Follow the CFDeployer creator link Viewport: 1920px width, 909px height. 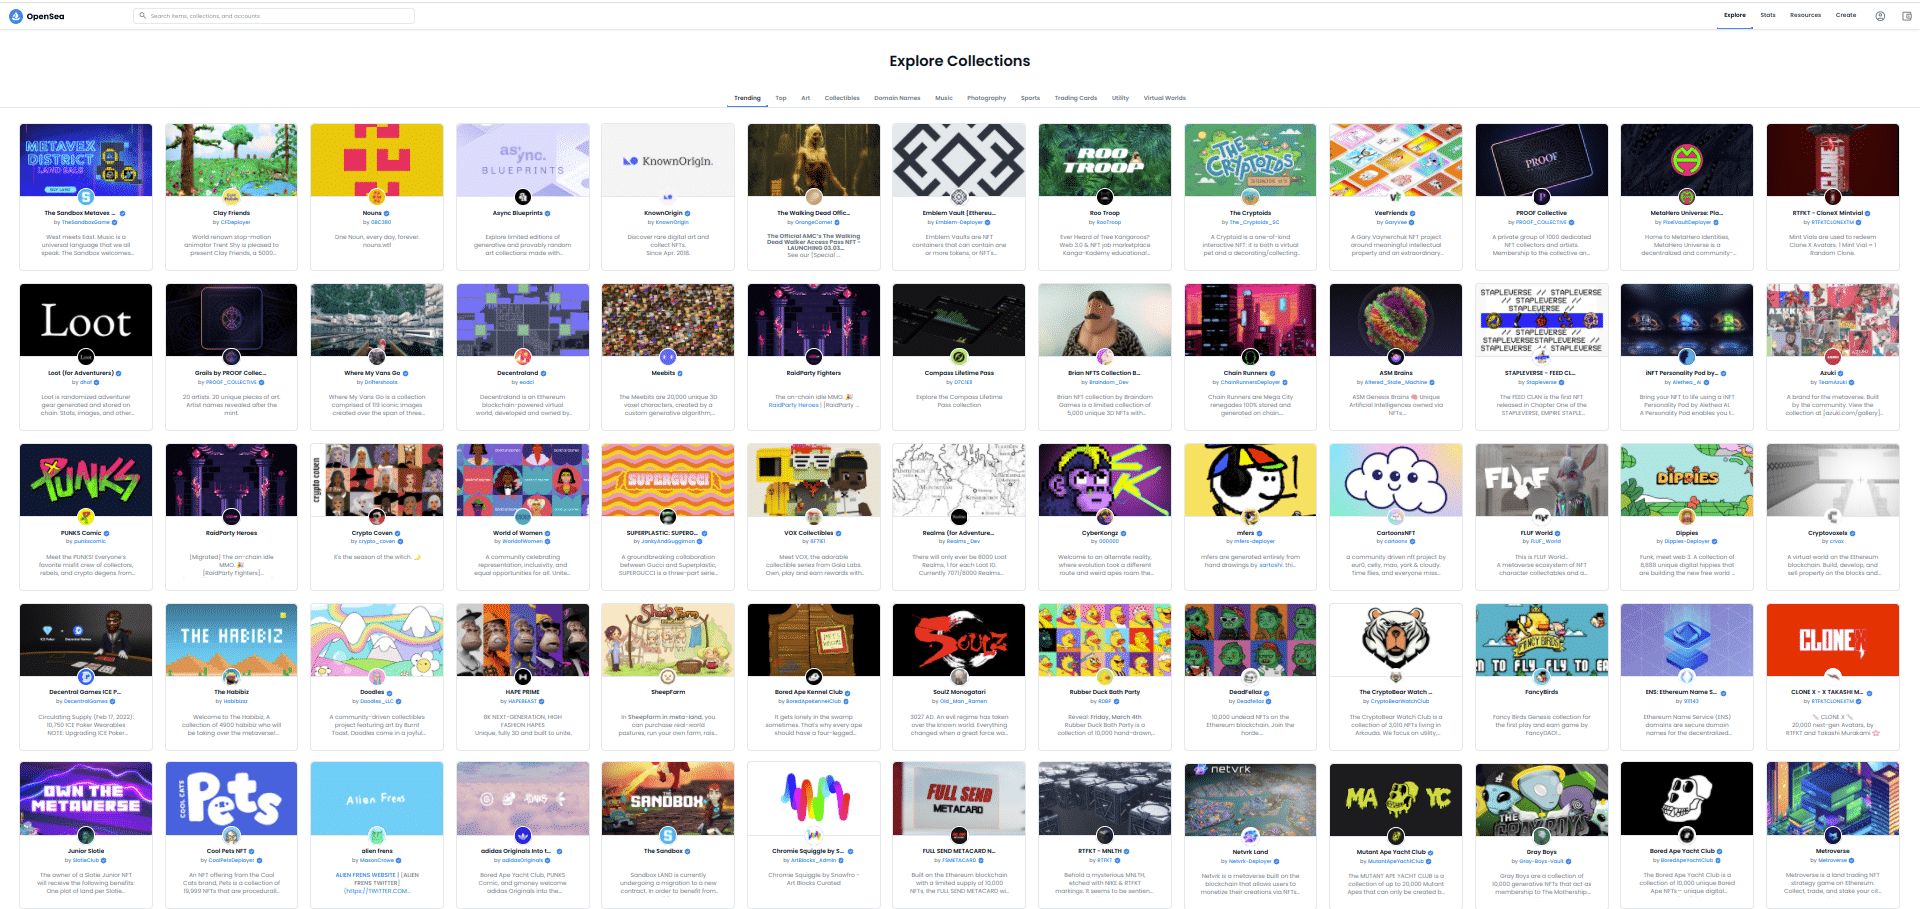(x=236, y=222)
